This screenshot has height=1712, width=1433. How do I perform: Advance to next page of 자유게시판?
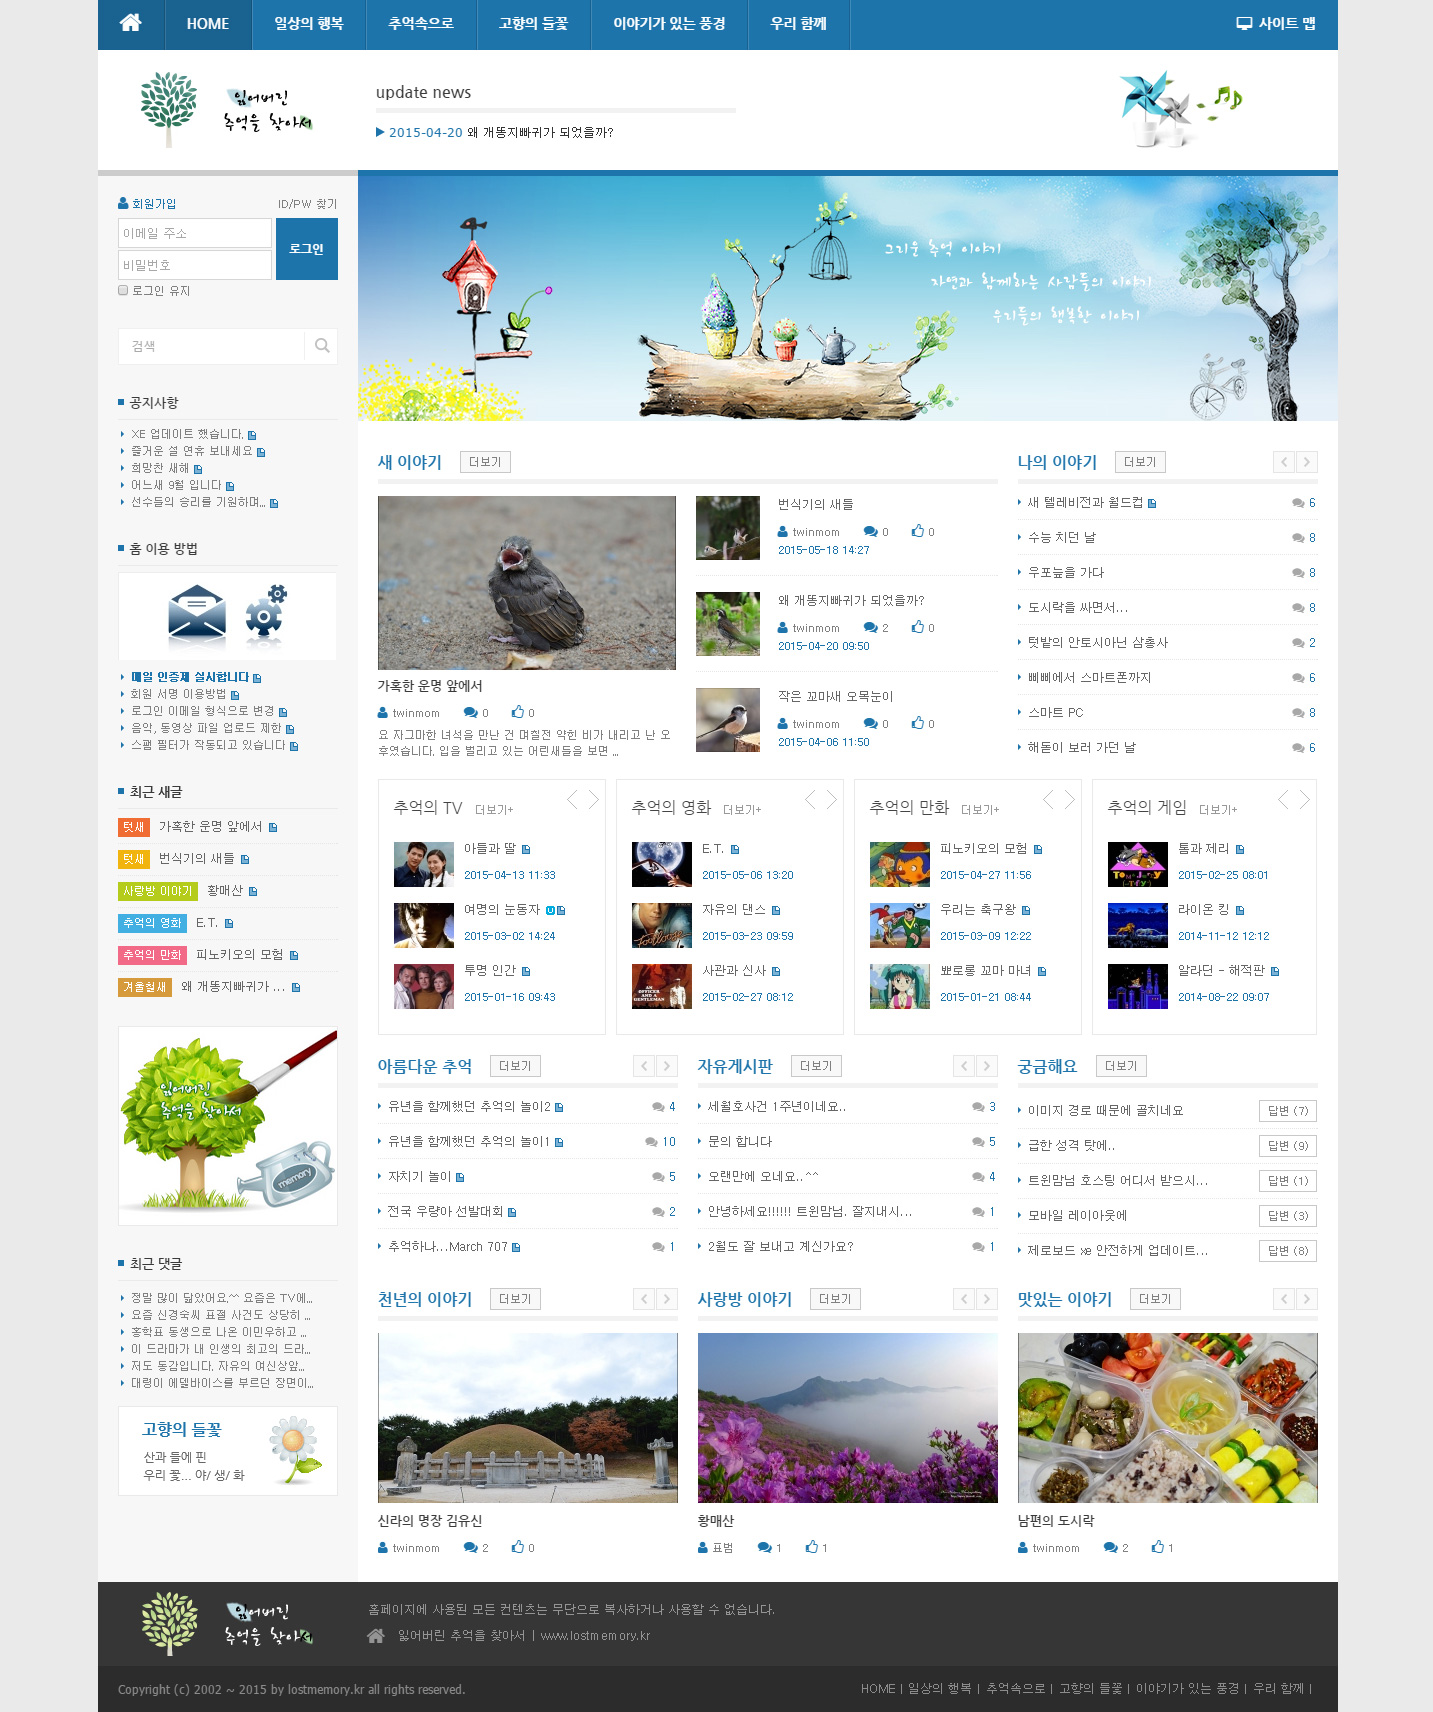pyautogui.click(x=986, y=1066)
